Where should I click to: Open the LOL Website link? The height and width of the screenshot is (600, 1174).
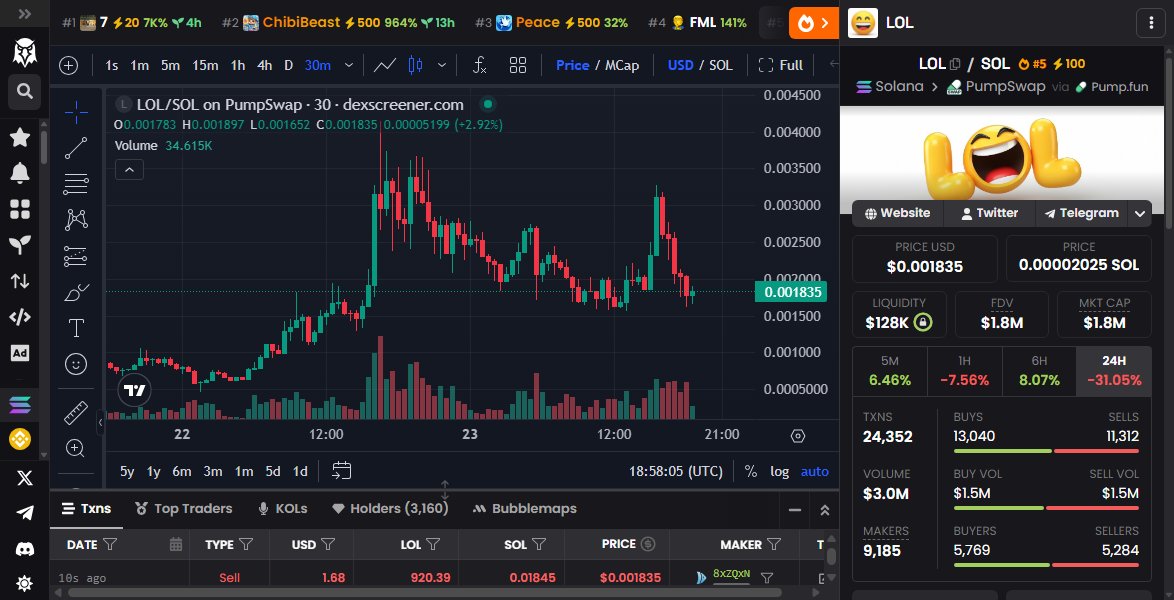897,213
